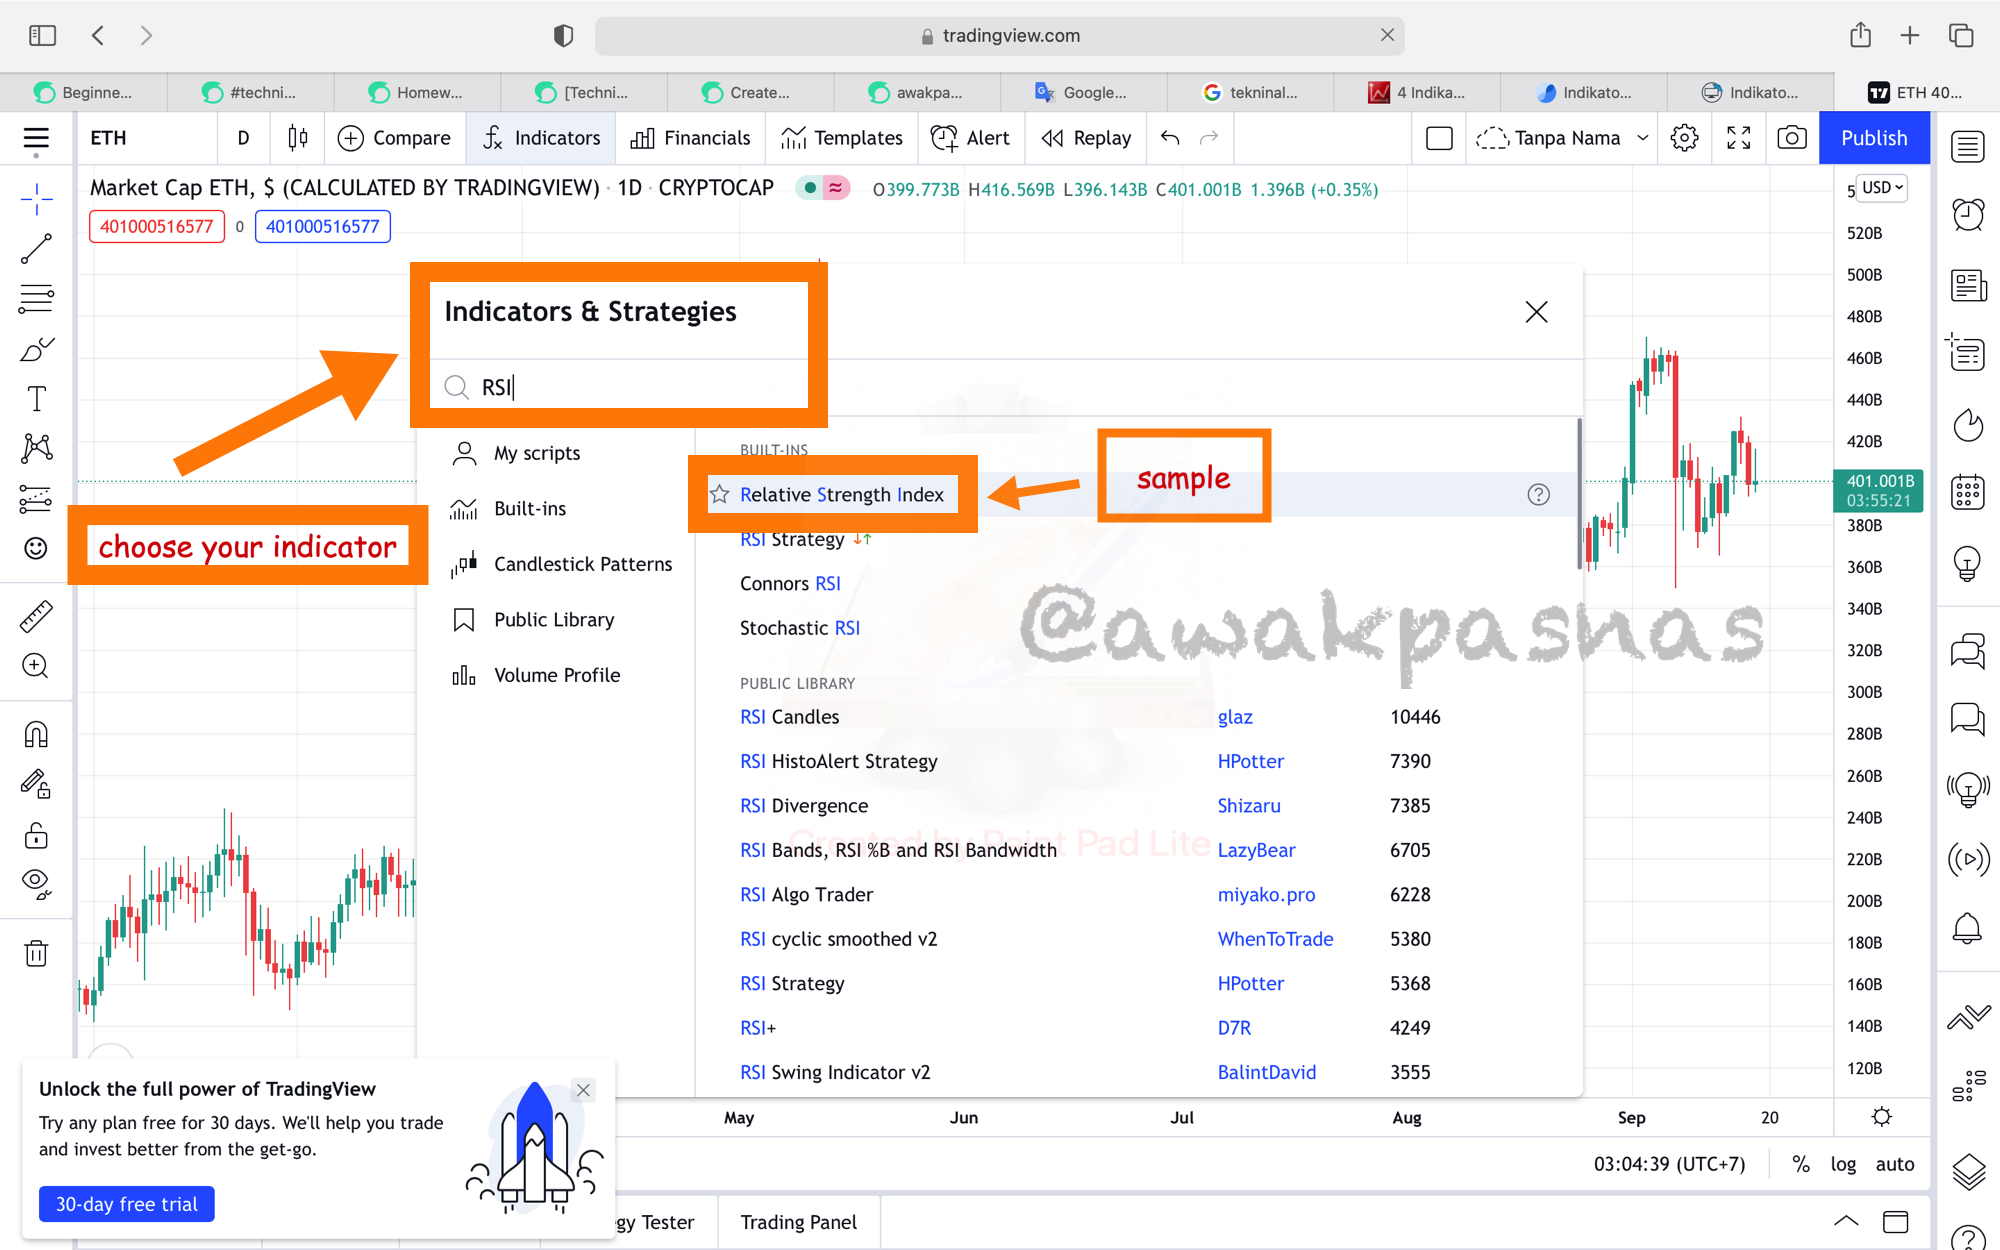This screenshot has height=1250, width=2000.
Task: Enter fullscreen mode icon
Action: [1738, 138]
